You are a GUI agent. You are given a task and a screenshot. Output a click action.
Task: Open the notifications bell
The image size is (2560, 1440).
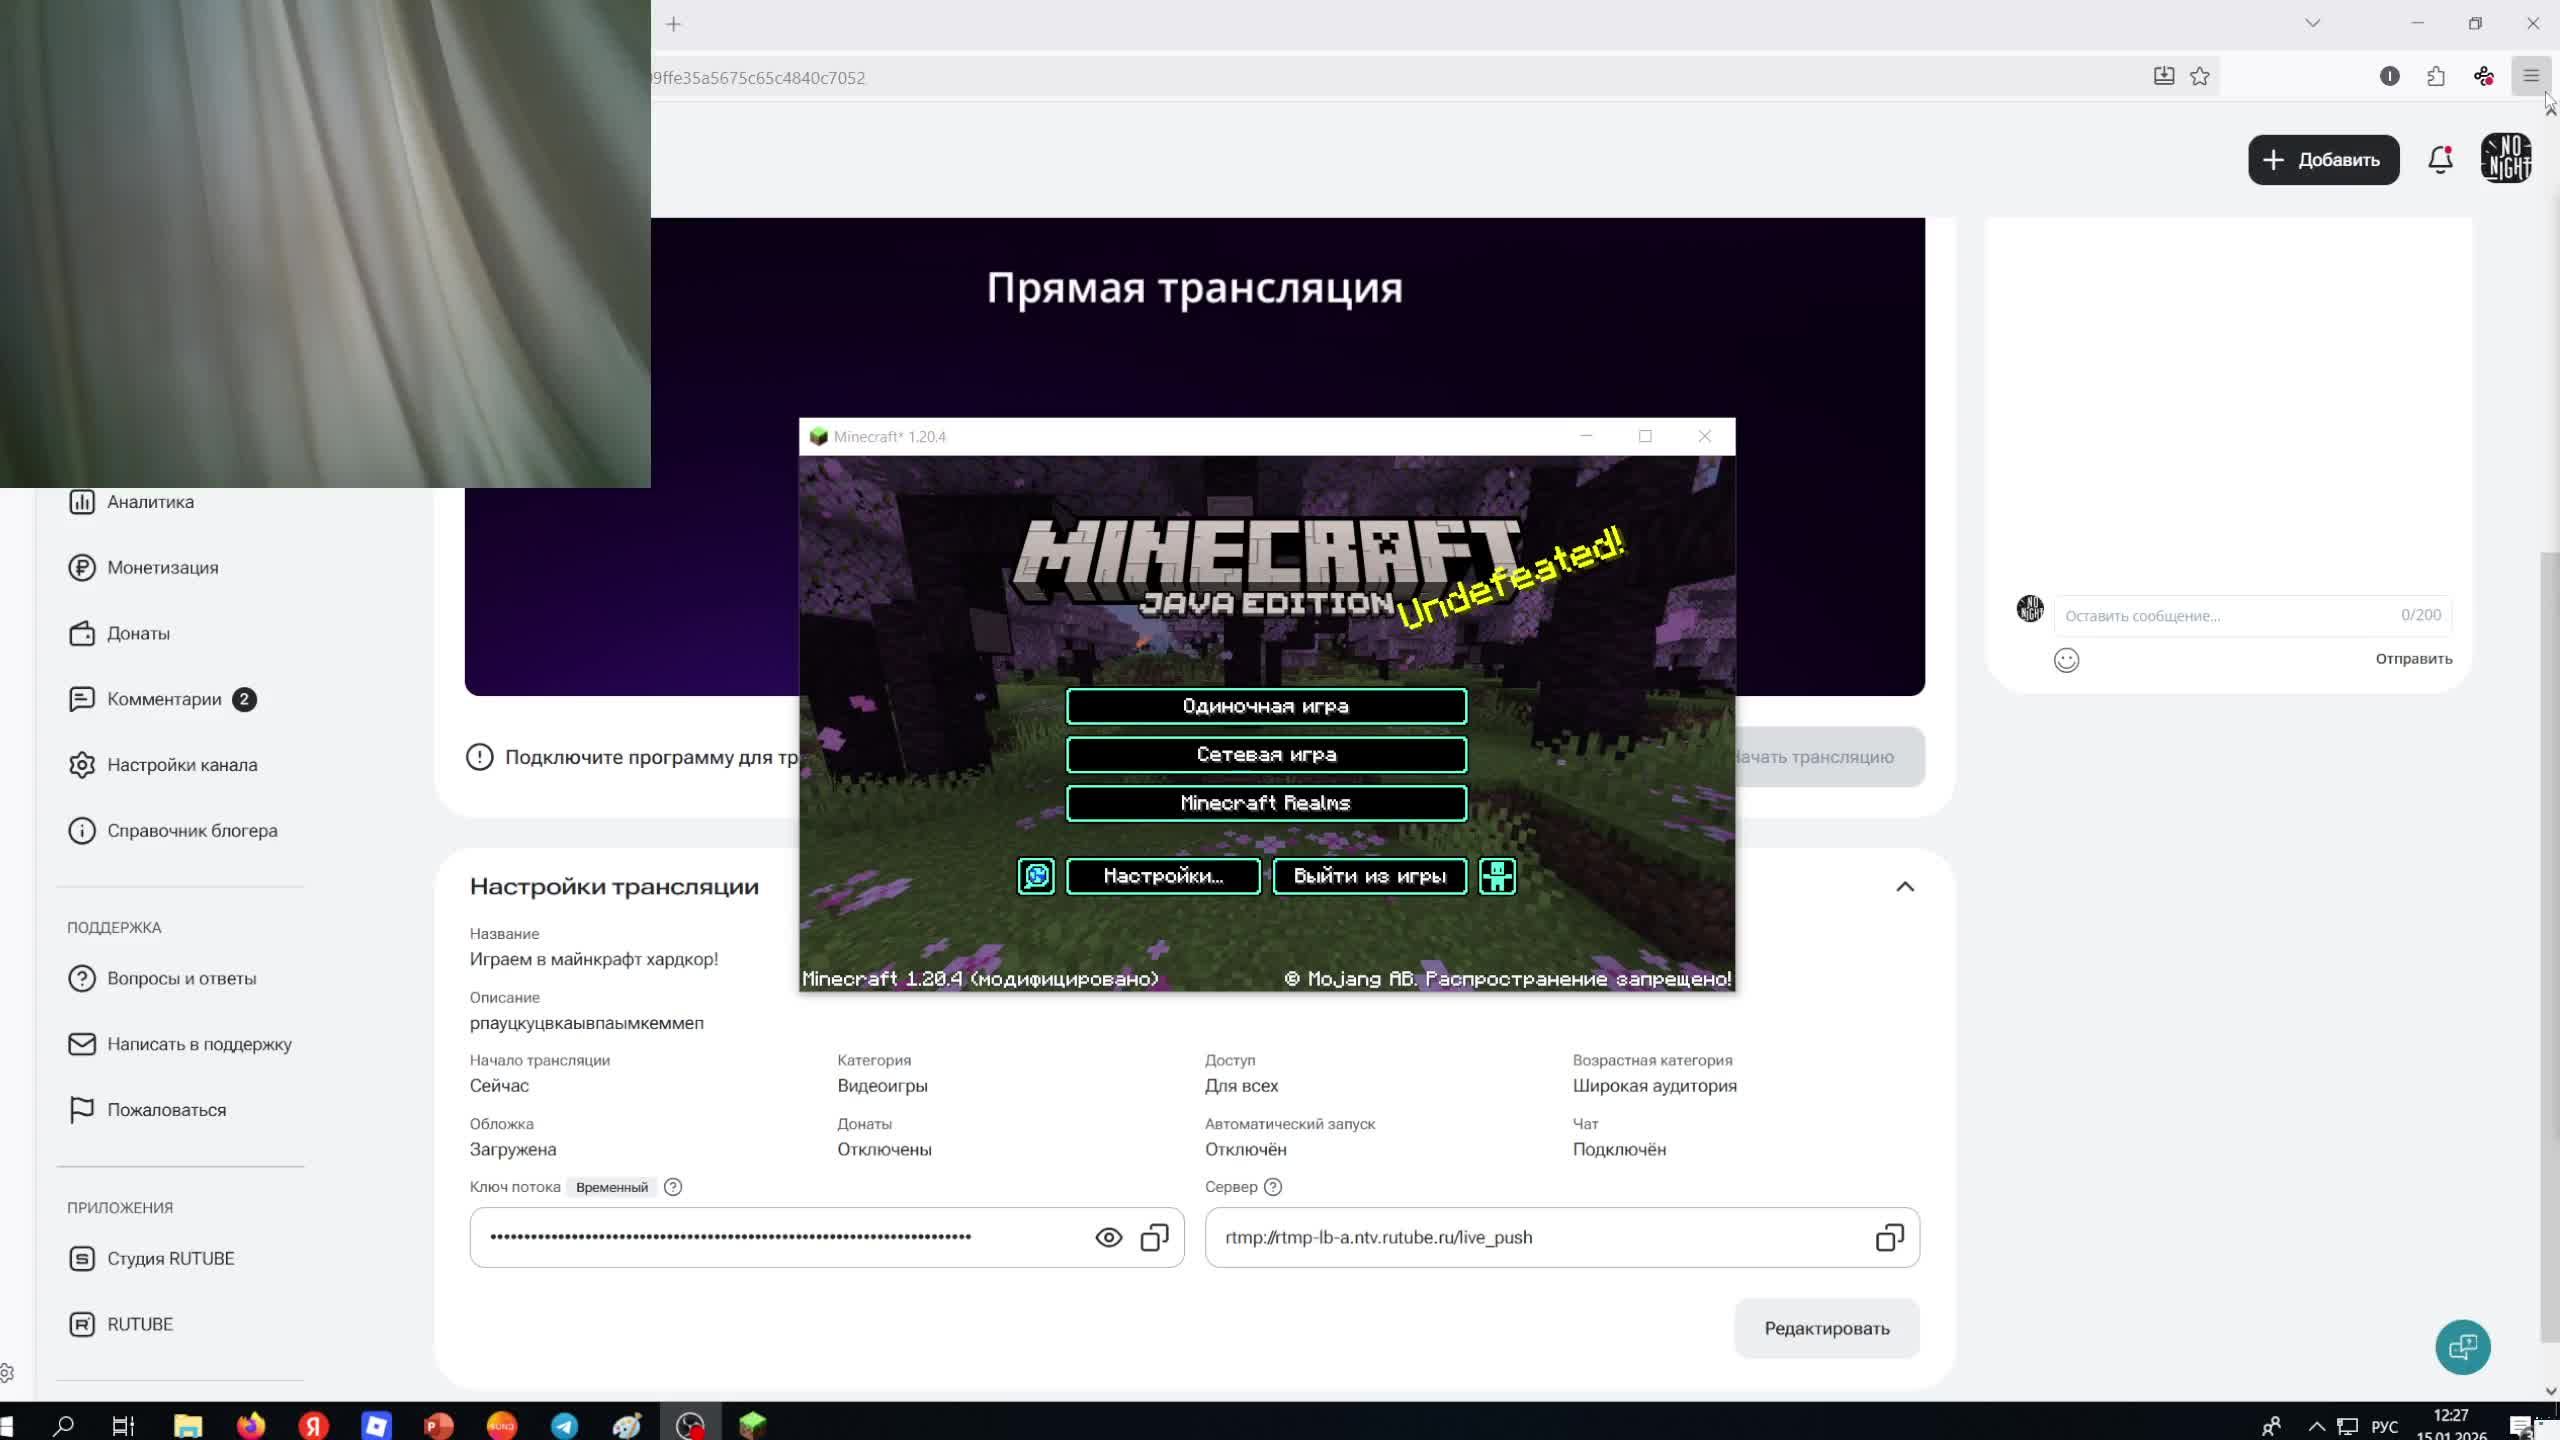pyautogui.click(x=2440, y=159)
